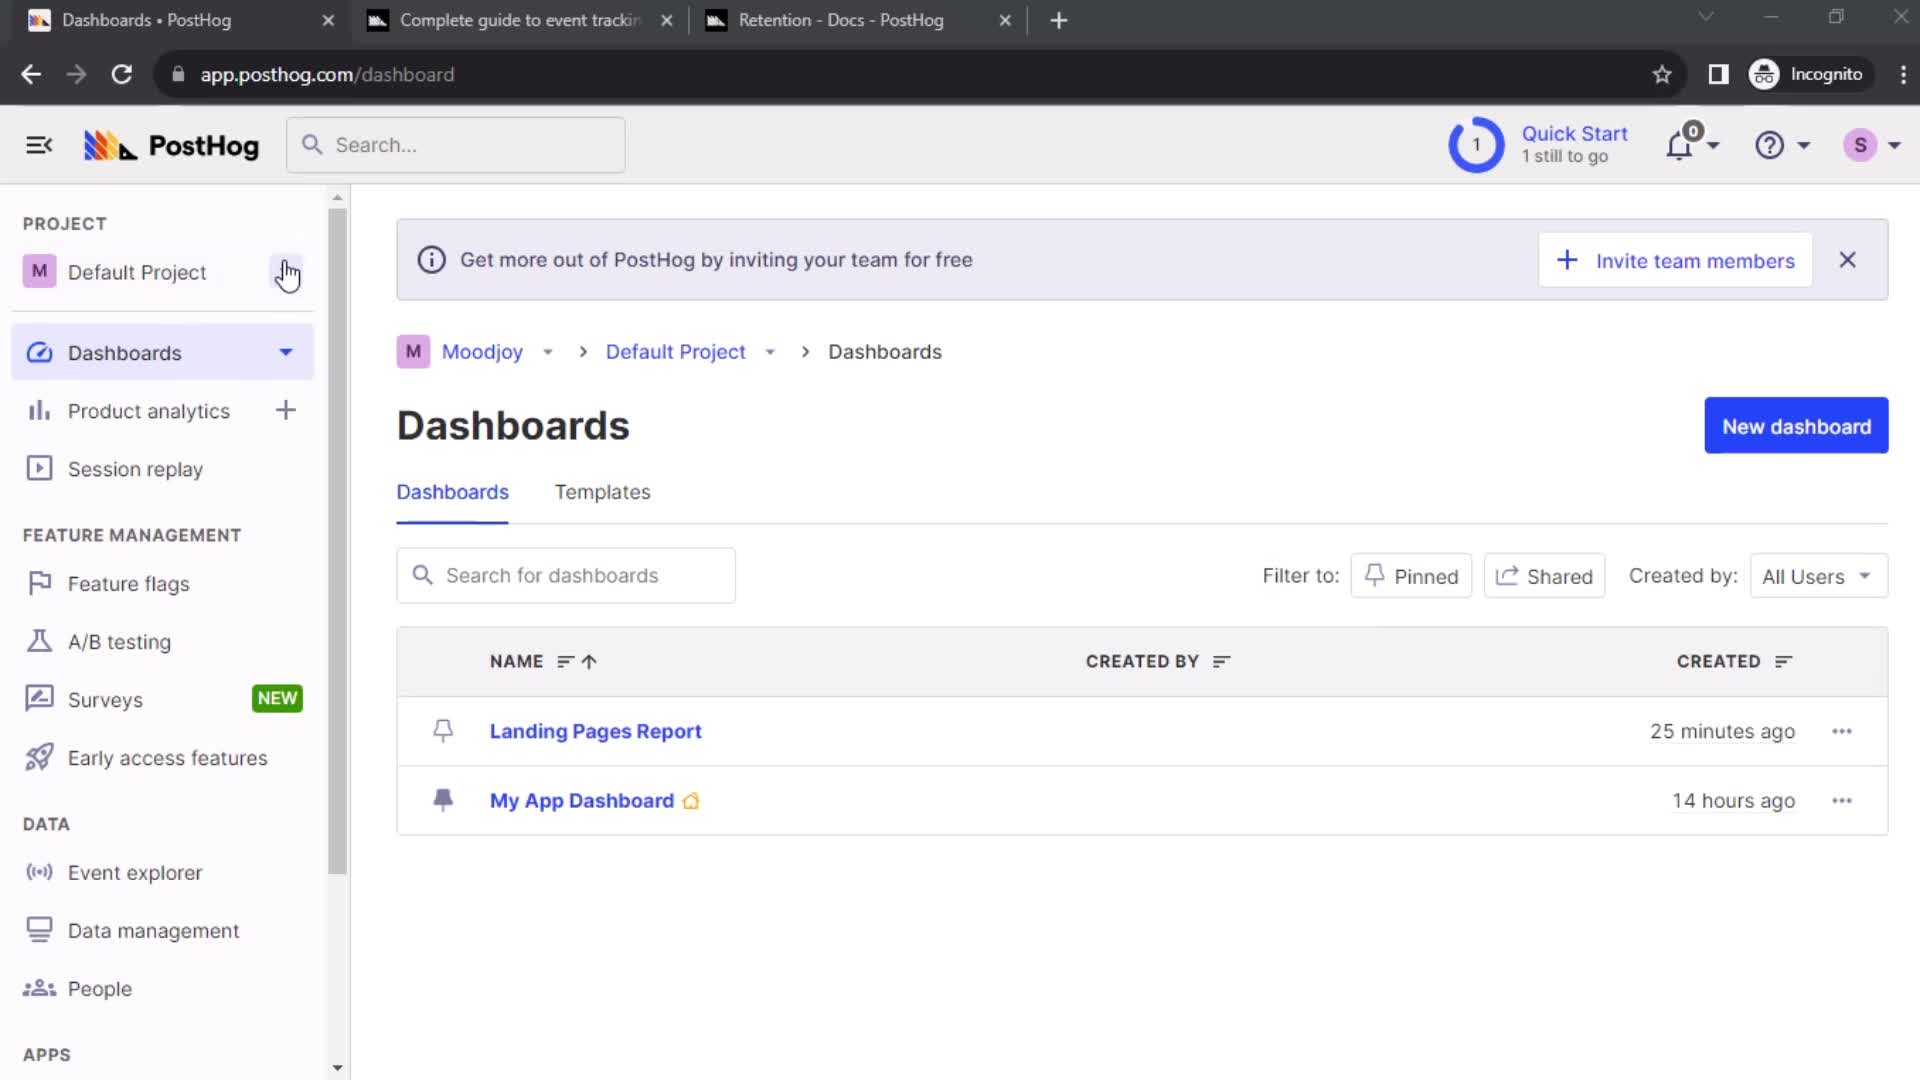The height and width of the screenshot is (1080, 1920).
Task: Expand Default Project breadcrumb menu
Action: (770, 352)
